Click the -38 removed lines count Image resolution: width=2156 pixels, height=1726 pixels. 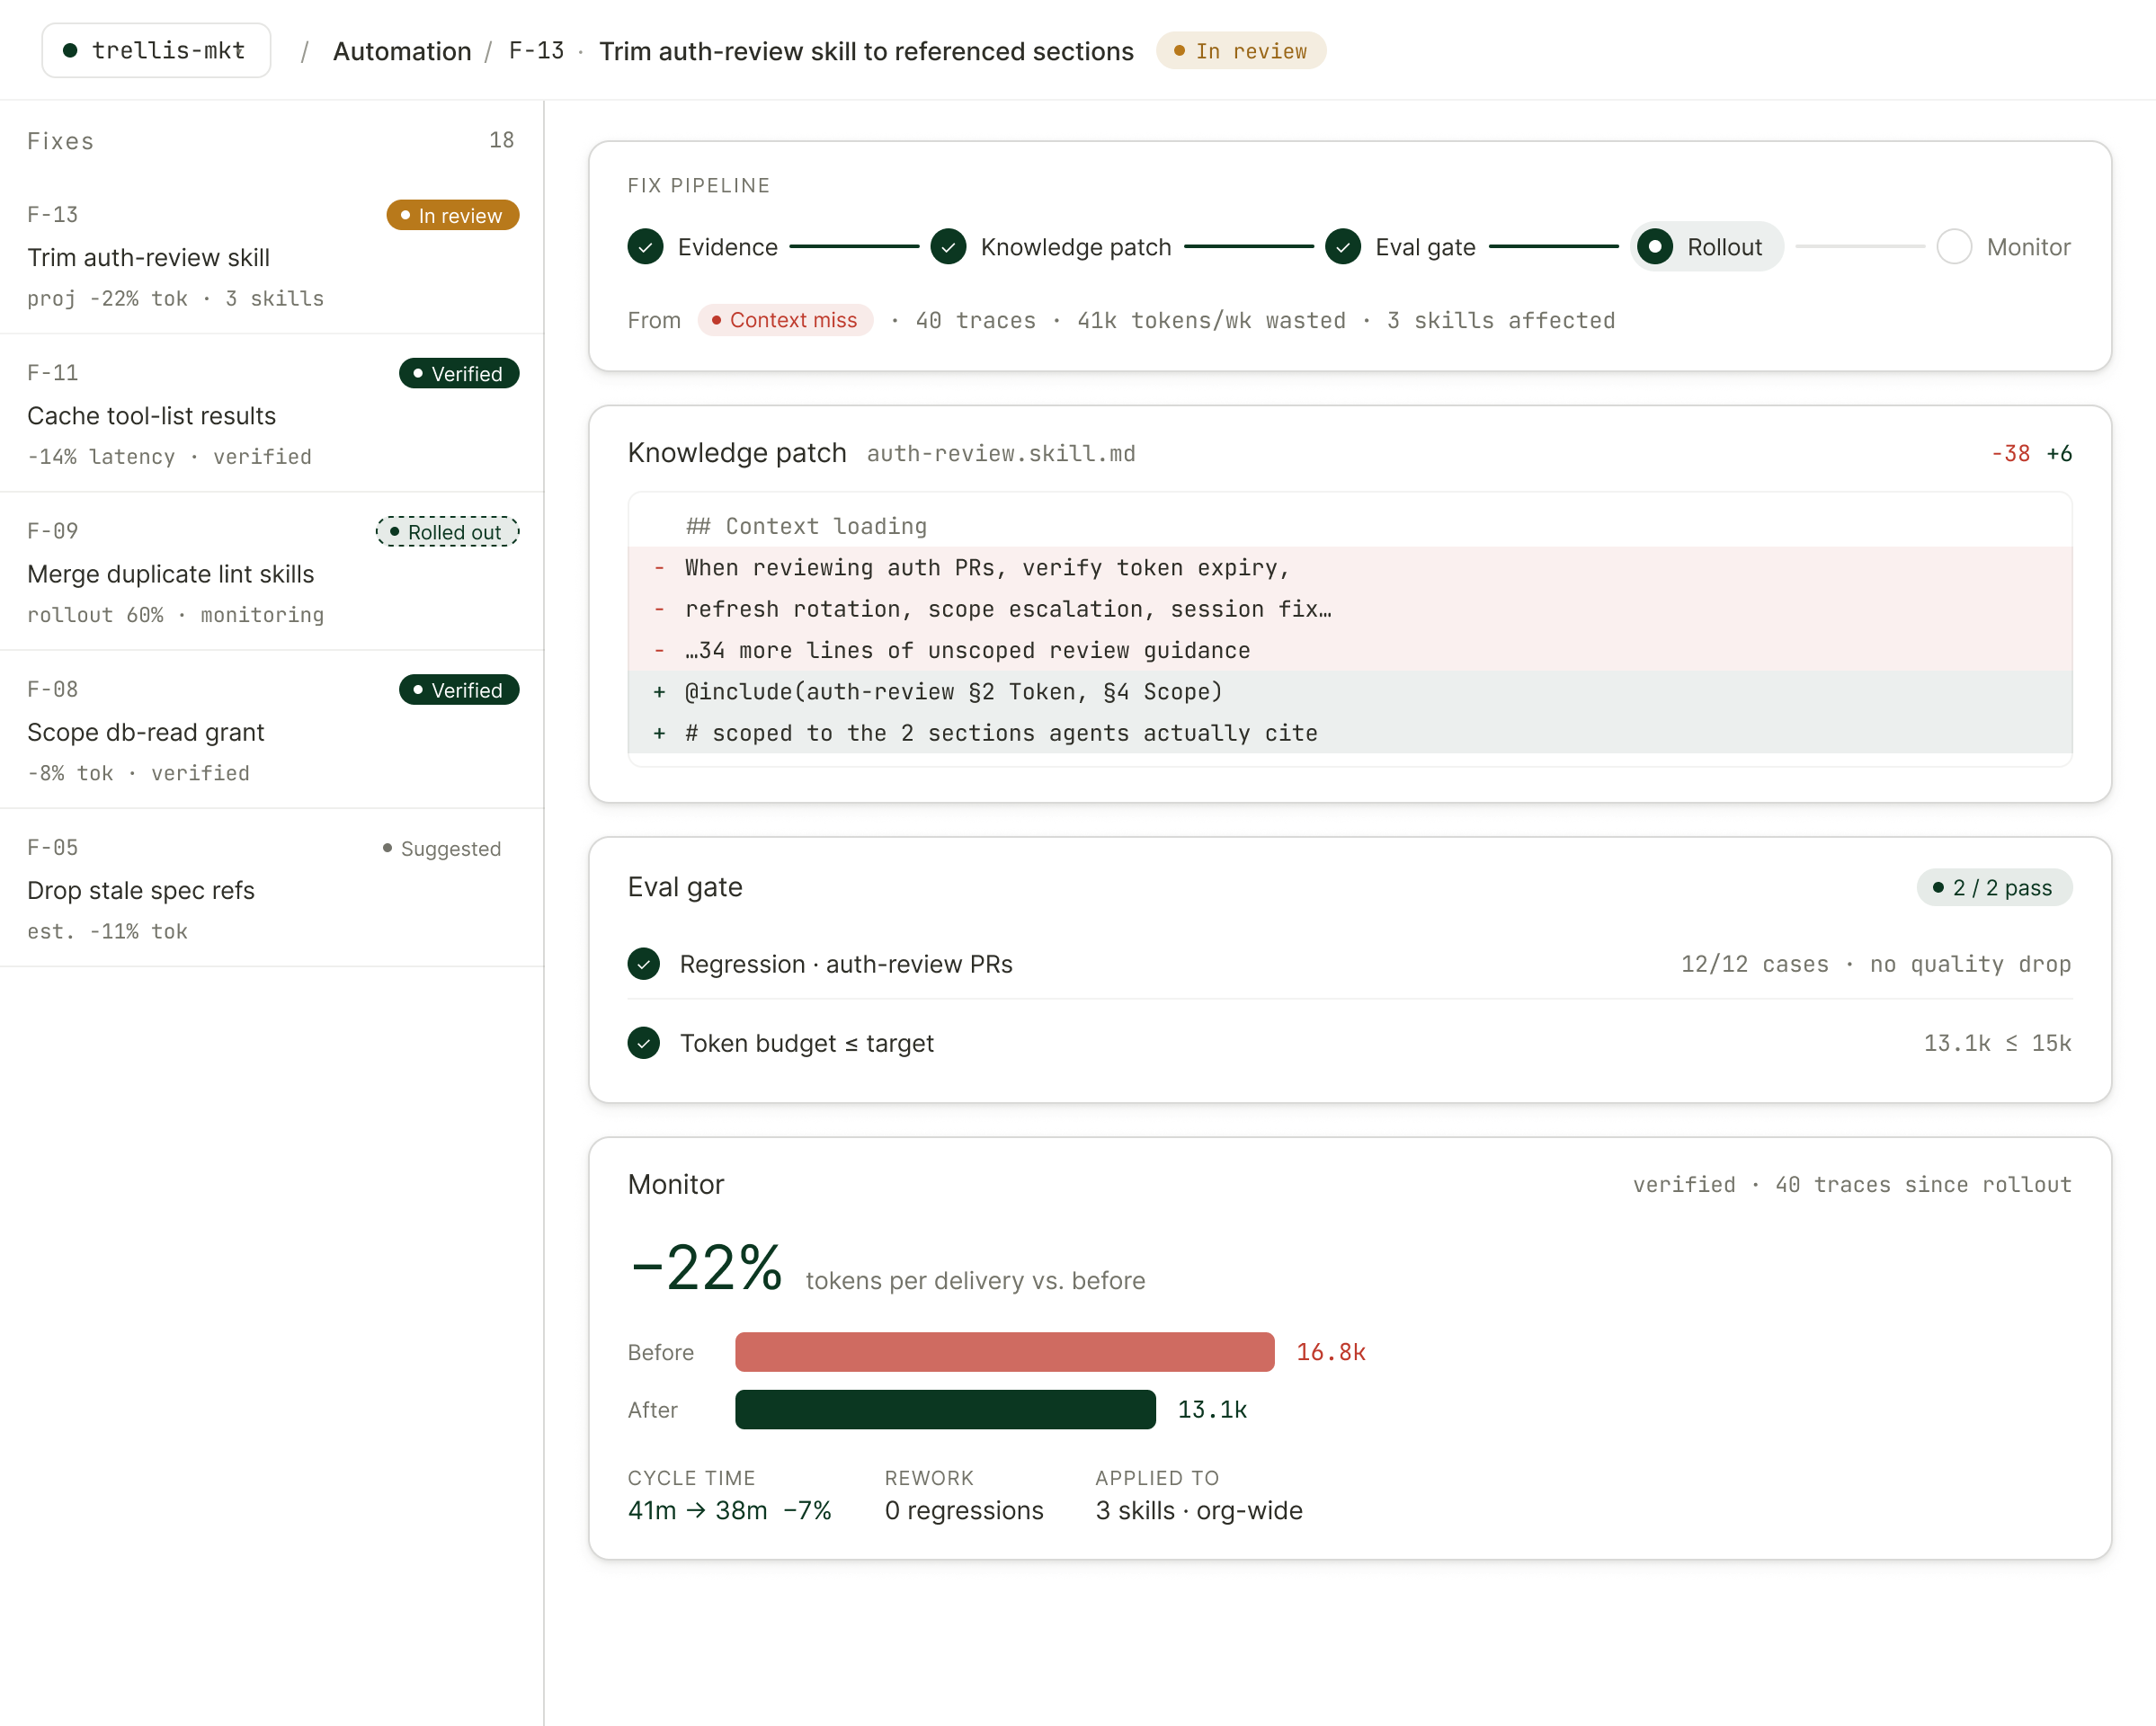(x=2010, y=454)
